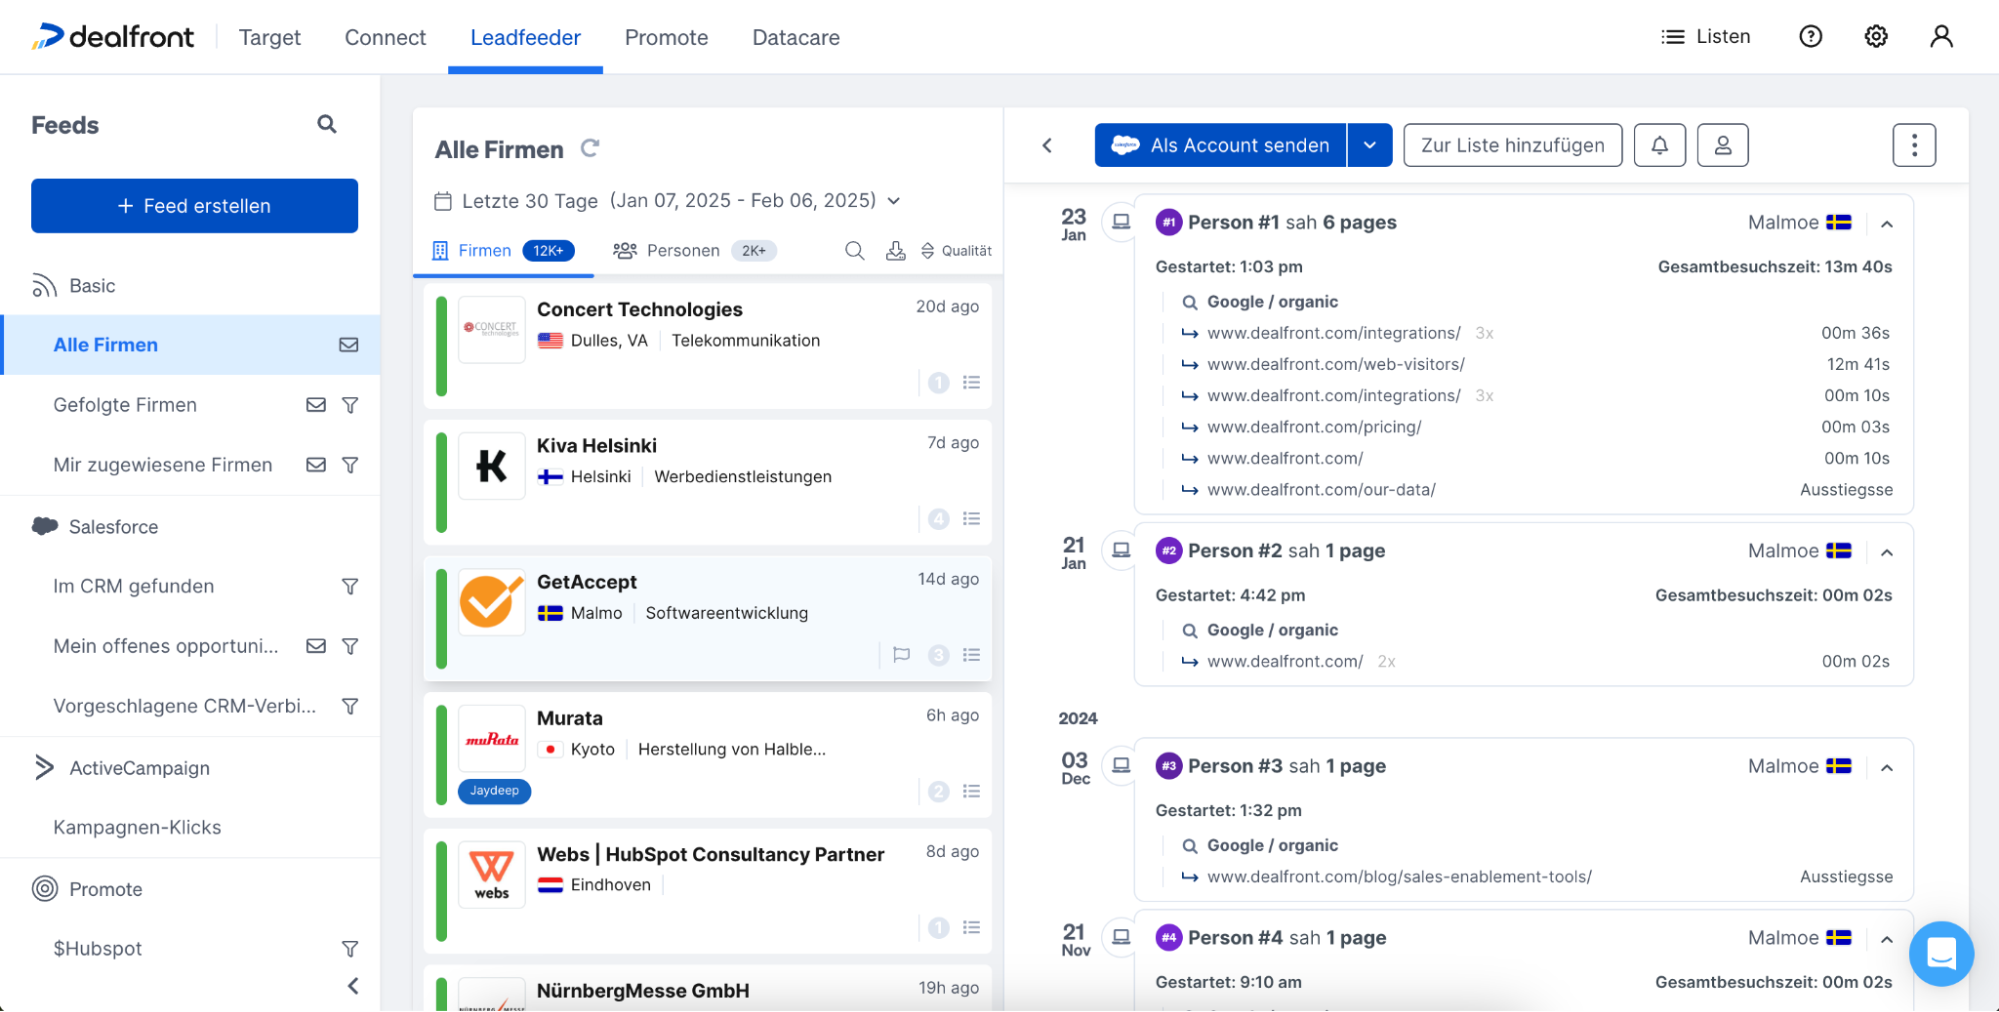Click the filter icon for $Hubspot feed

(x=350, y=948)
